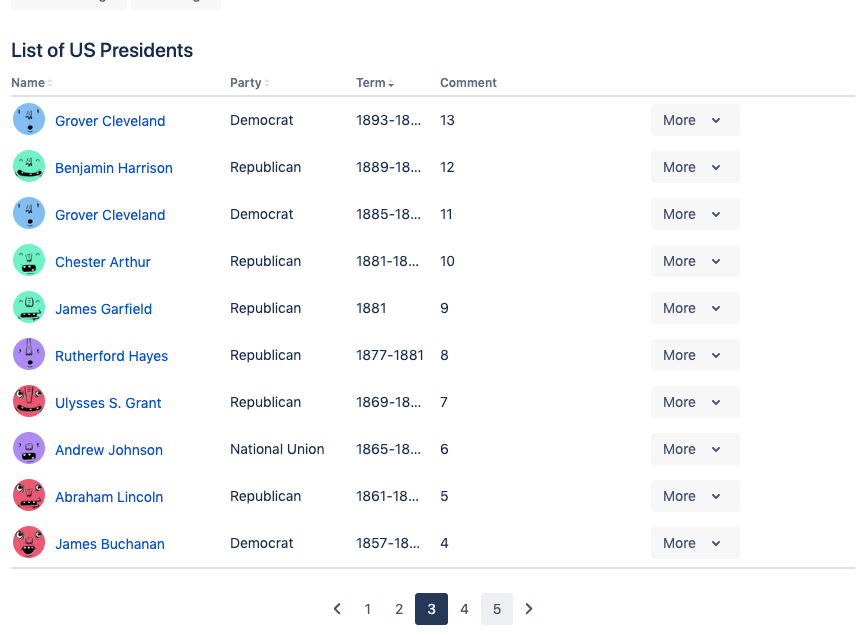Go to page 1 of the list
Image resolution: width=864 pixels, height=635 pixels.
[367, 609]
